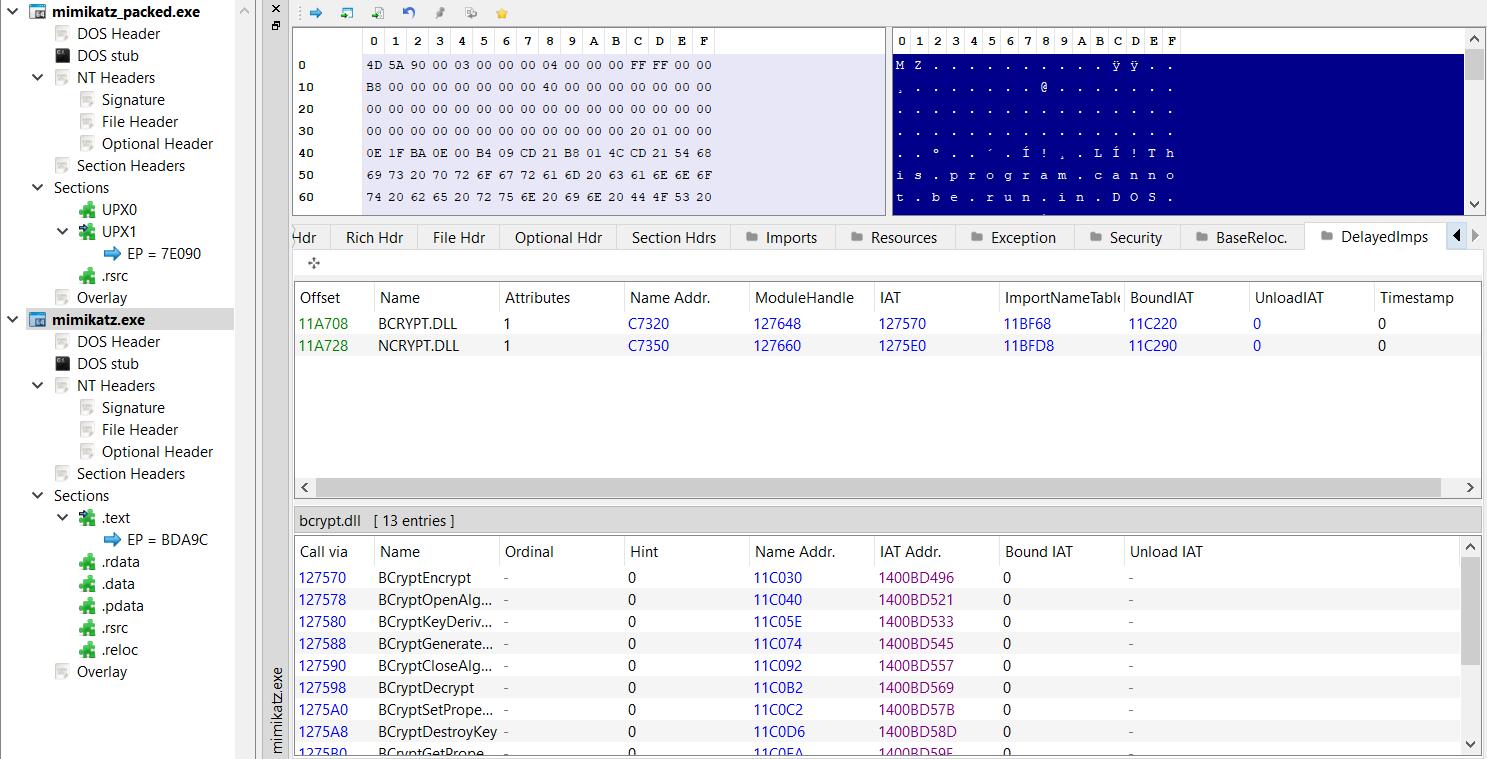The width and height of the screenshot is (1487, 759).
Task: Click the second toolbar icon with green arrow and window
Action: click(347, 13)
